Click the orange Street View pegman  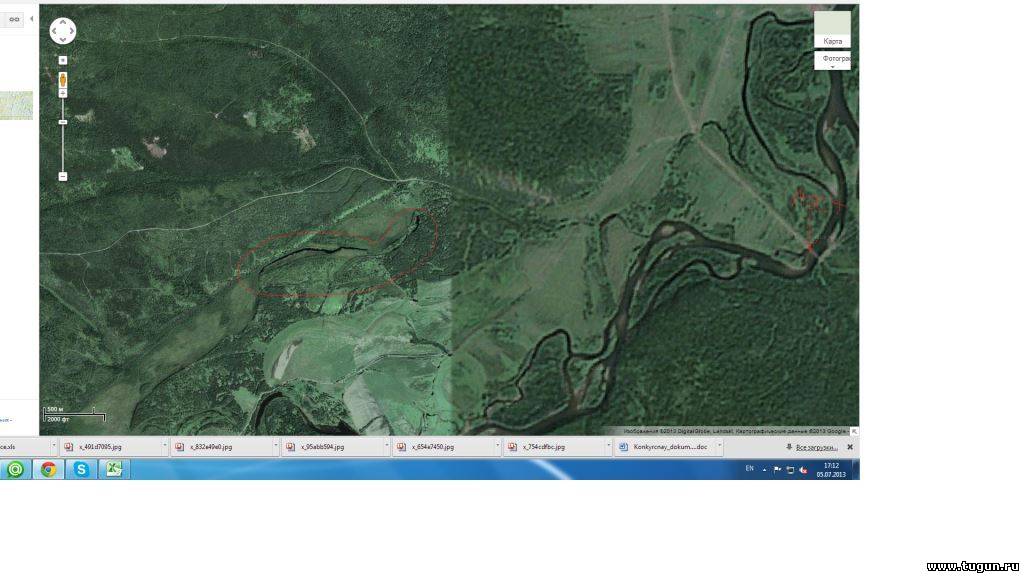pos(63,78)
